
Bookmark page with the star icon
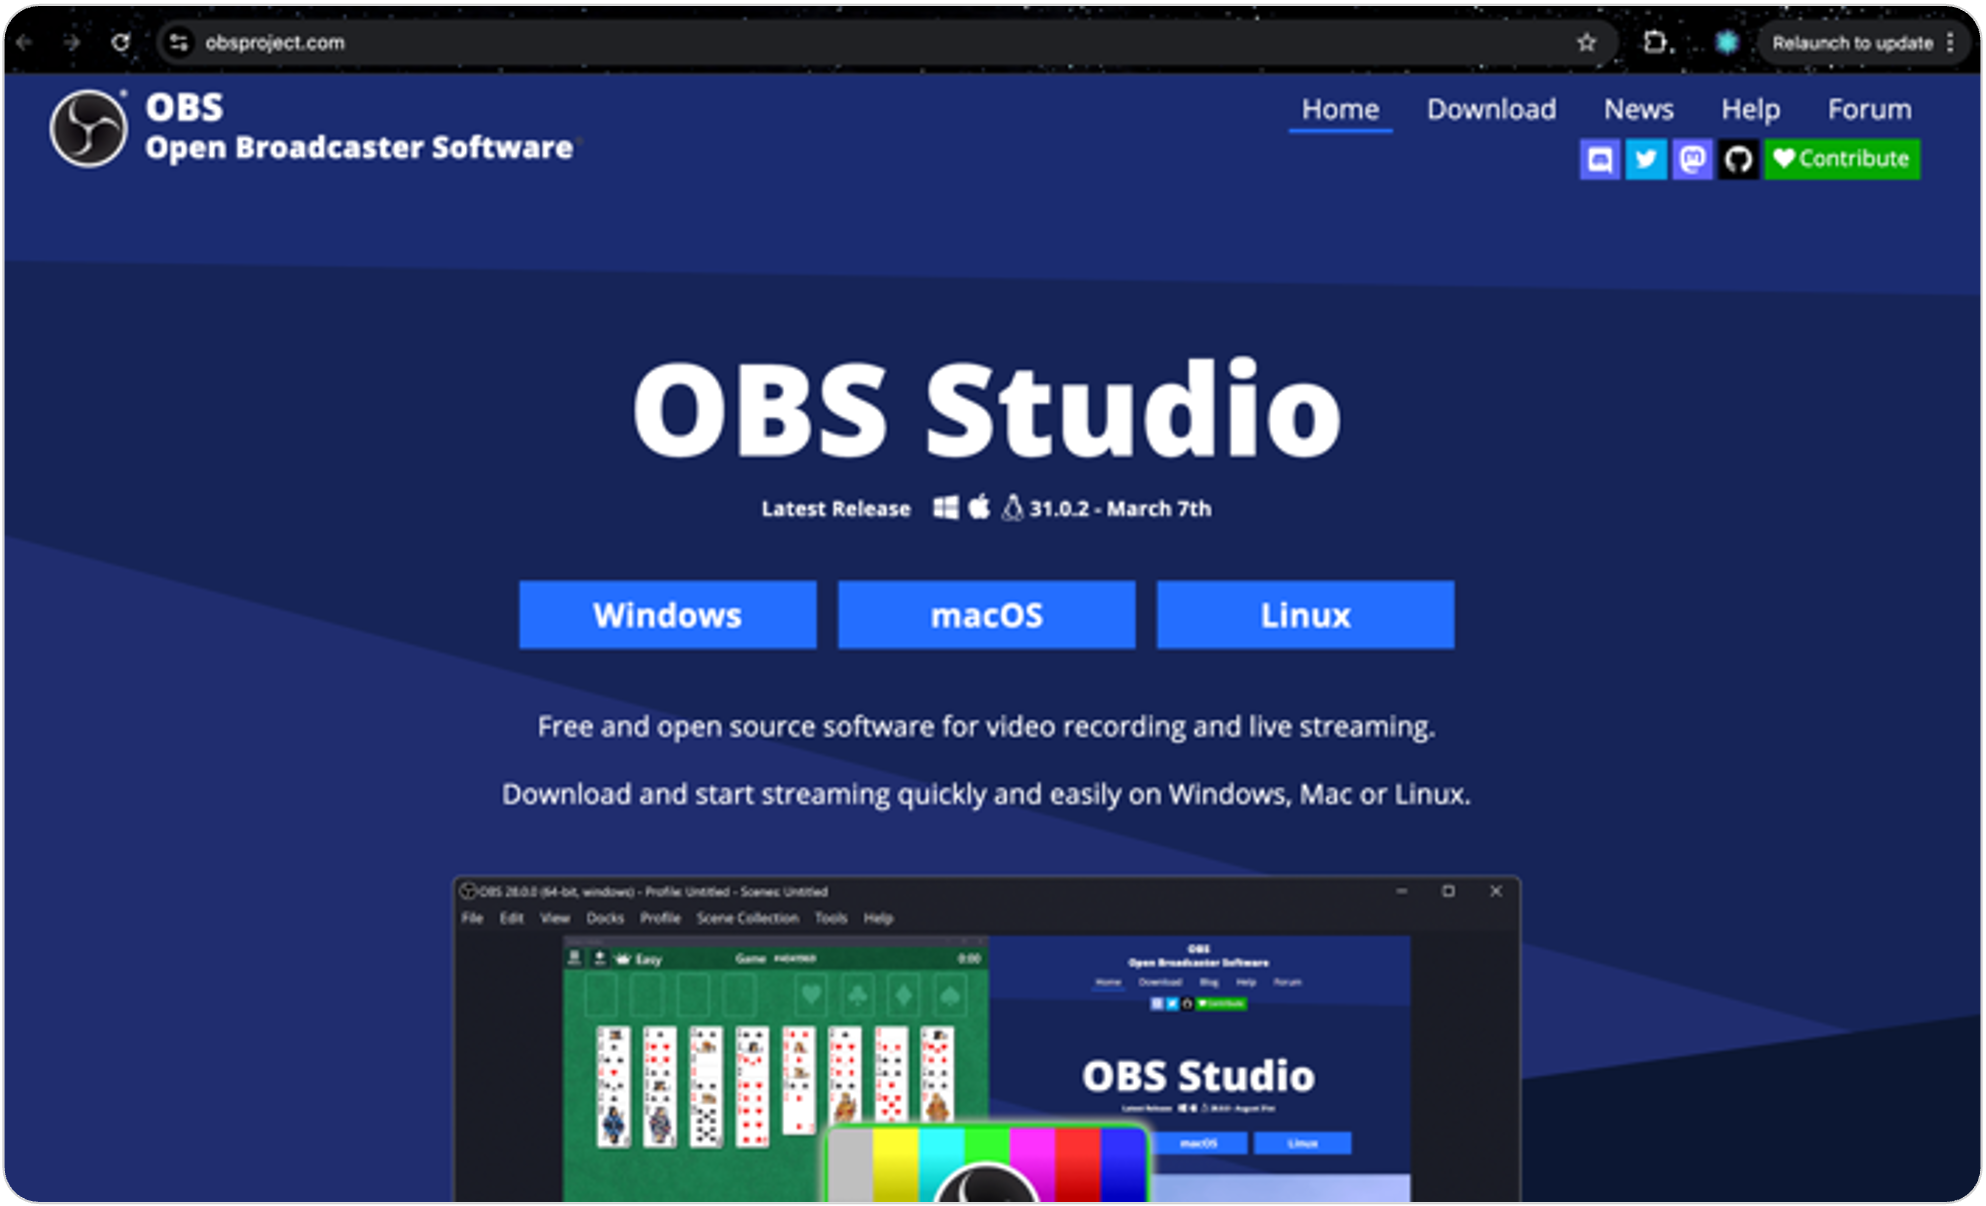tap(1586, 43)
